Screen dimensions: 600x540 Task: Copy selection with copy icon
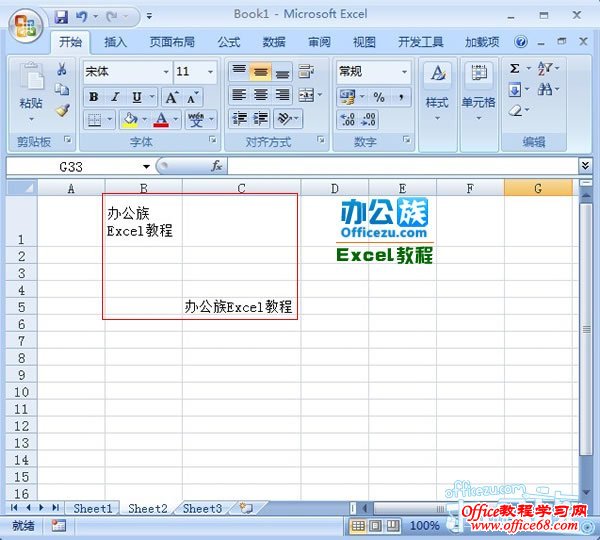[62, 90]
